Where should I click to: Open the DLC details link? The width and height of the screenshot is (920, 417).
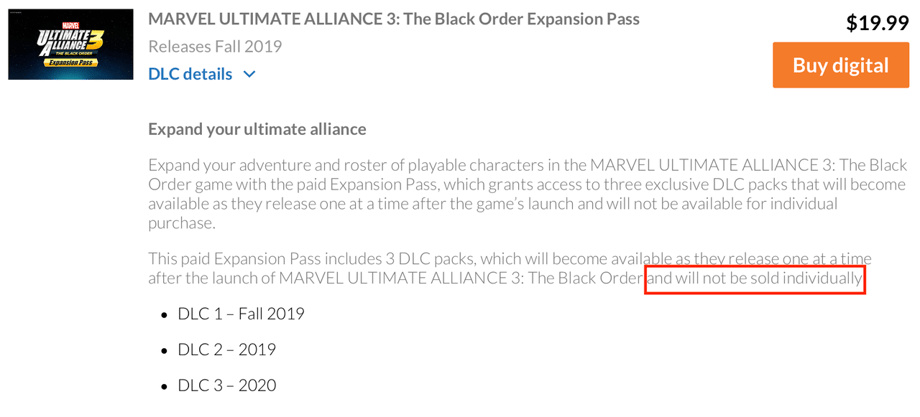pos(190,74)
